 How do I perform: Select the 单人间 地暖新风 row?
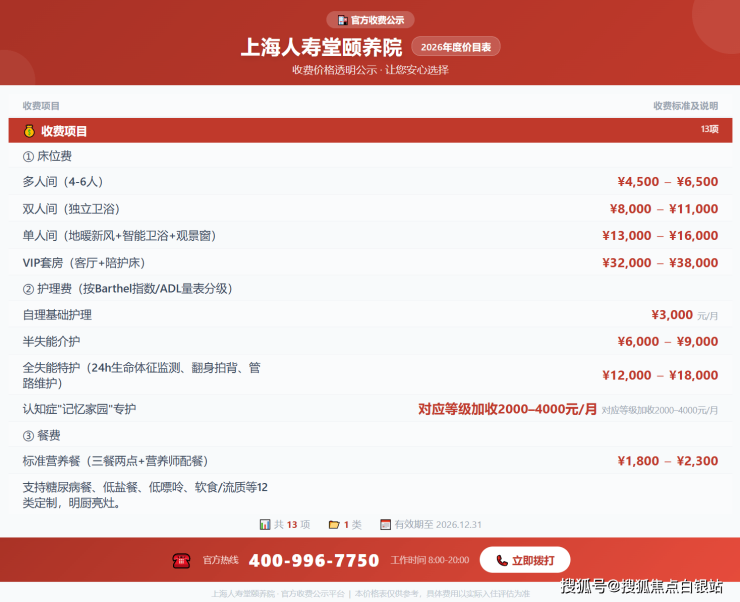(x=370, y=235)
